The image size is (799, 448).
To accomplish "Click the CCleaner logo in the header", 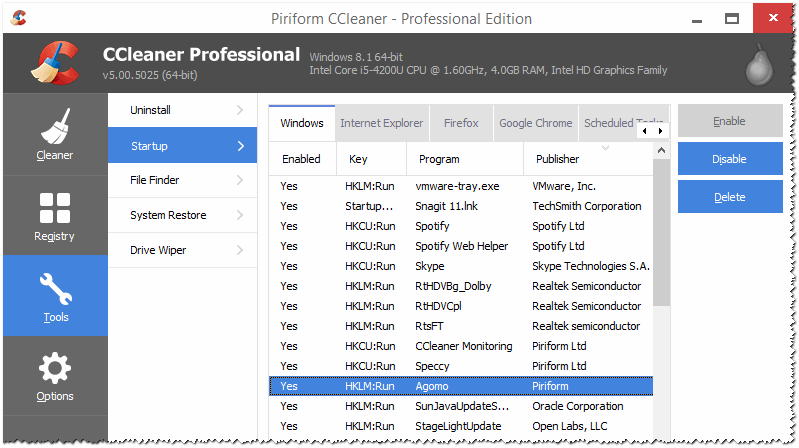I will click(x=50, y=63).
